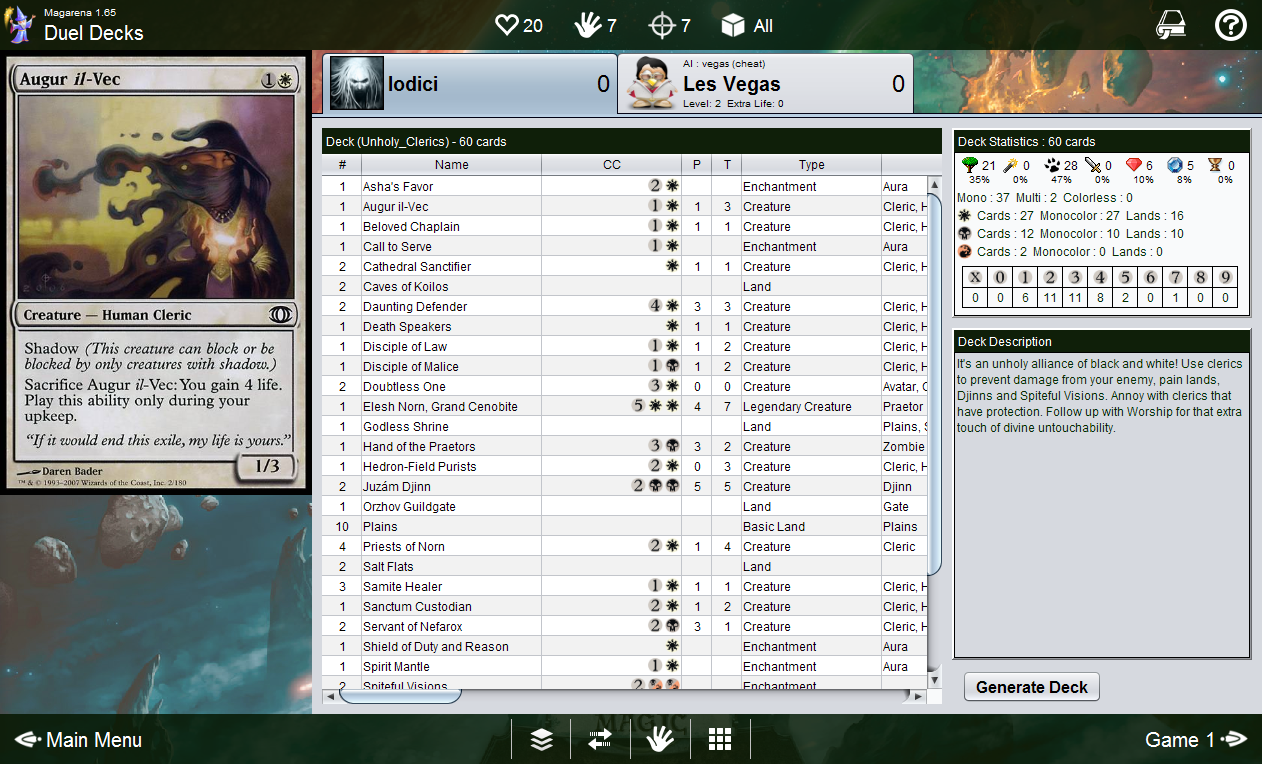Click horizontal scrollbar right arrow
Image resolution: width=1262 pixels, height=764 pixels.
coord(918,695)
